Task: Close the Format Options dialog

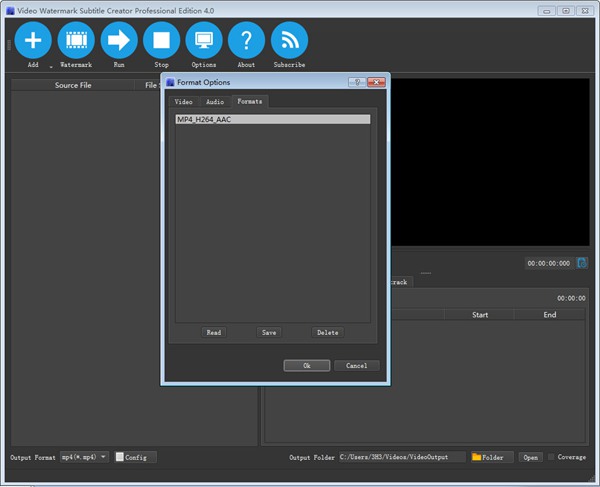Action: click(376, 82)
